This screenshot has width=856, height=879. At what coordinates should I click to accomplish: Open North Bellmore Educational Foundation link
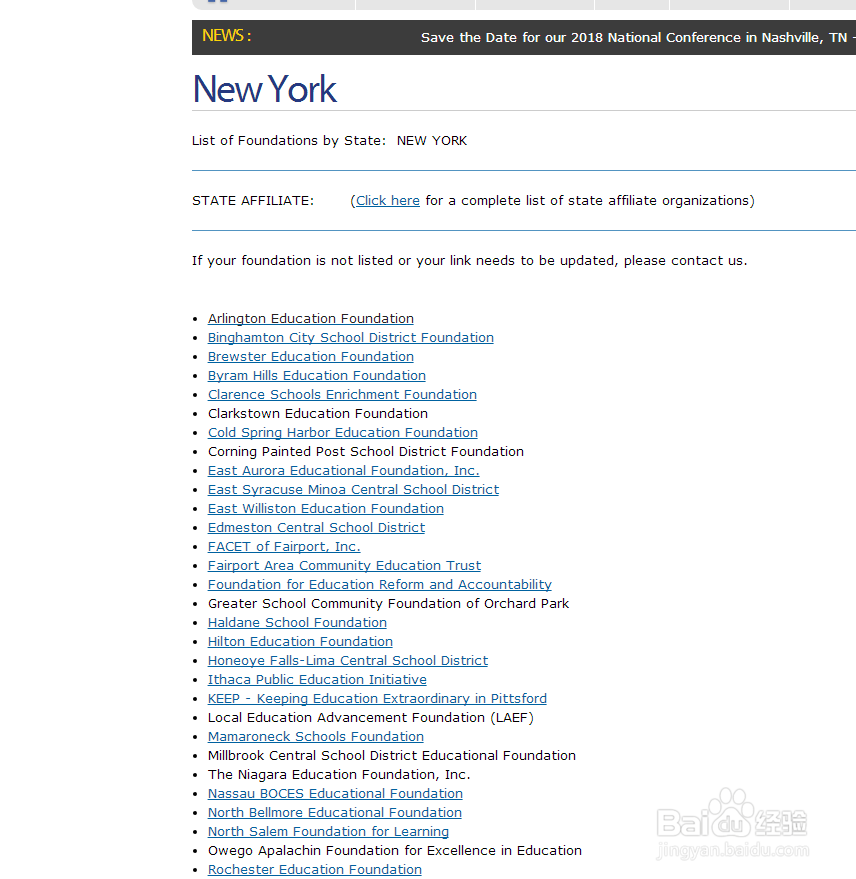coord(335,813)
